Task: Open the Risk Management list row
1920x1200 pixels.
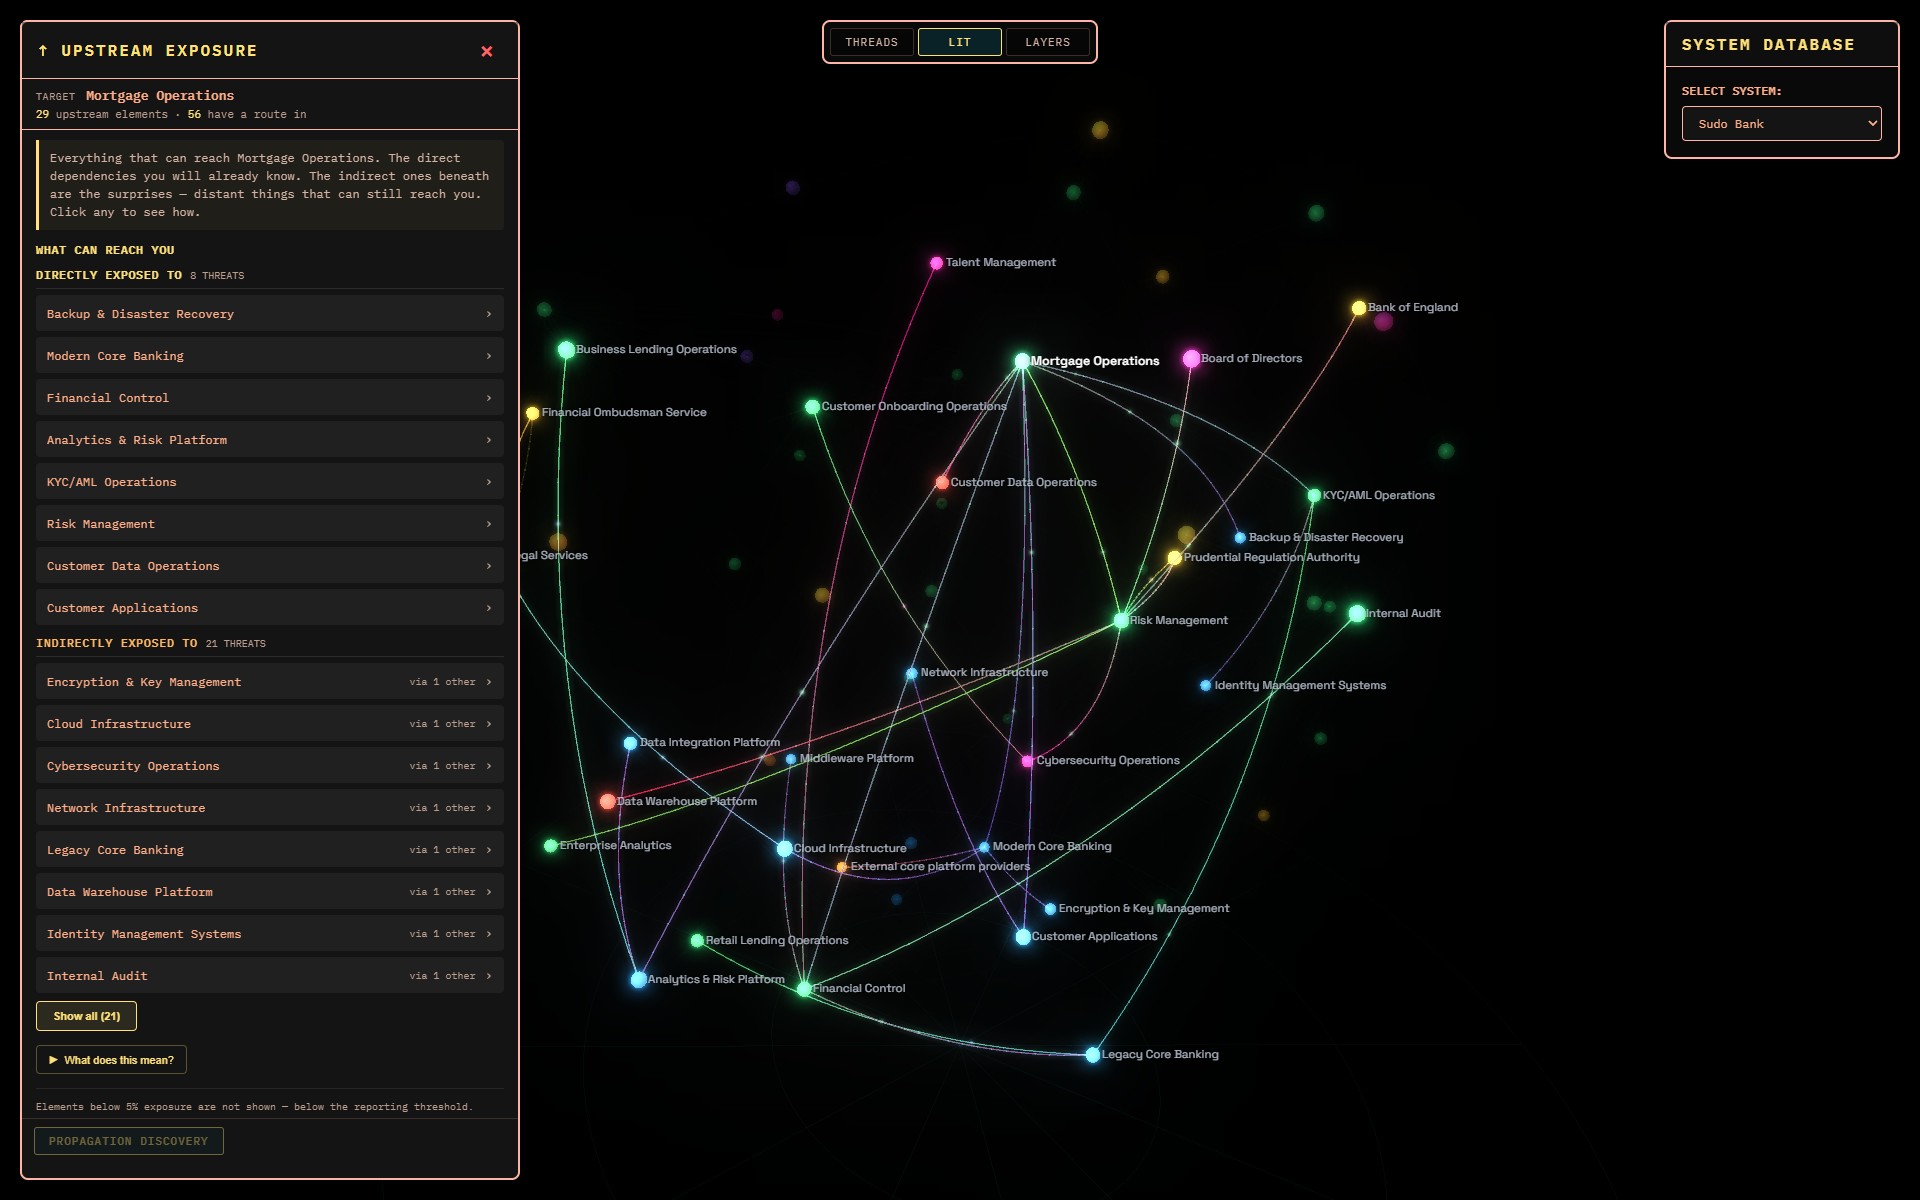Action: (x=270, y=524)
